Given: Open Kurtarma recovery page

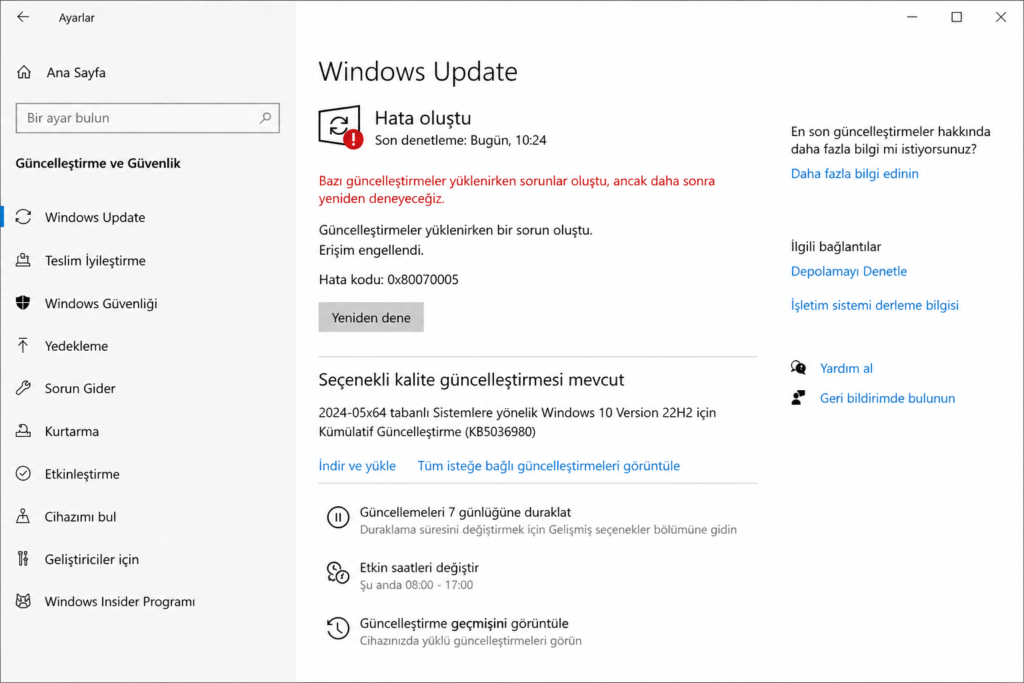Looking at the screenshot, I should point(72,431).
